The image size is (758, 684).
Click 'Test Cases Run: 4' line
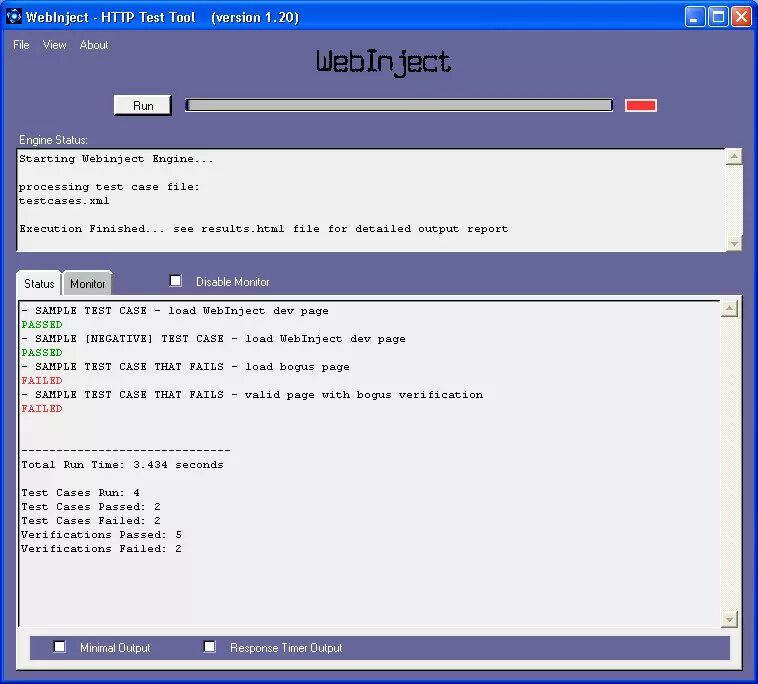80,493
